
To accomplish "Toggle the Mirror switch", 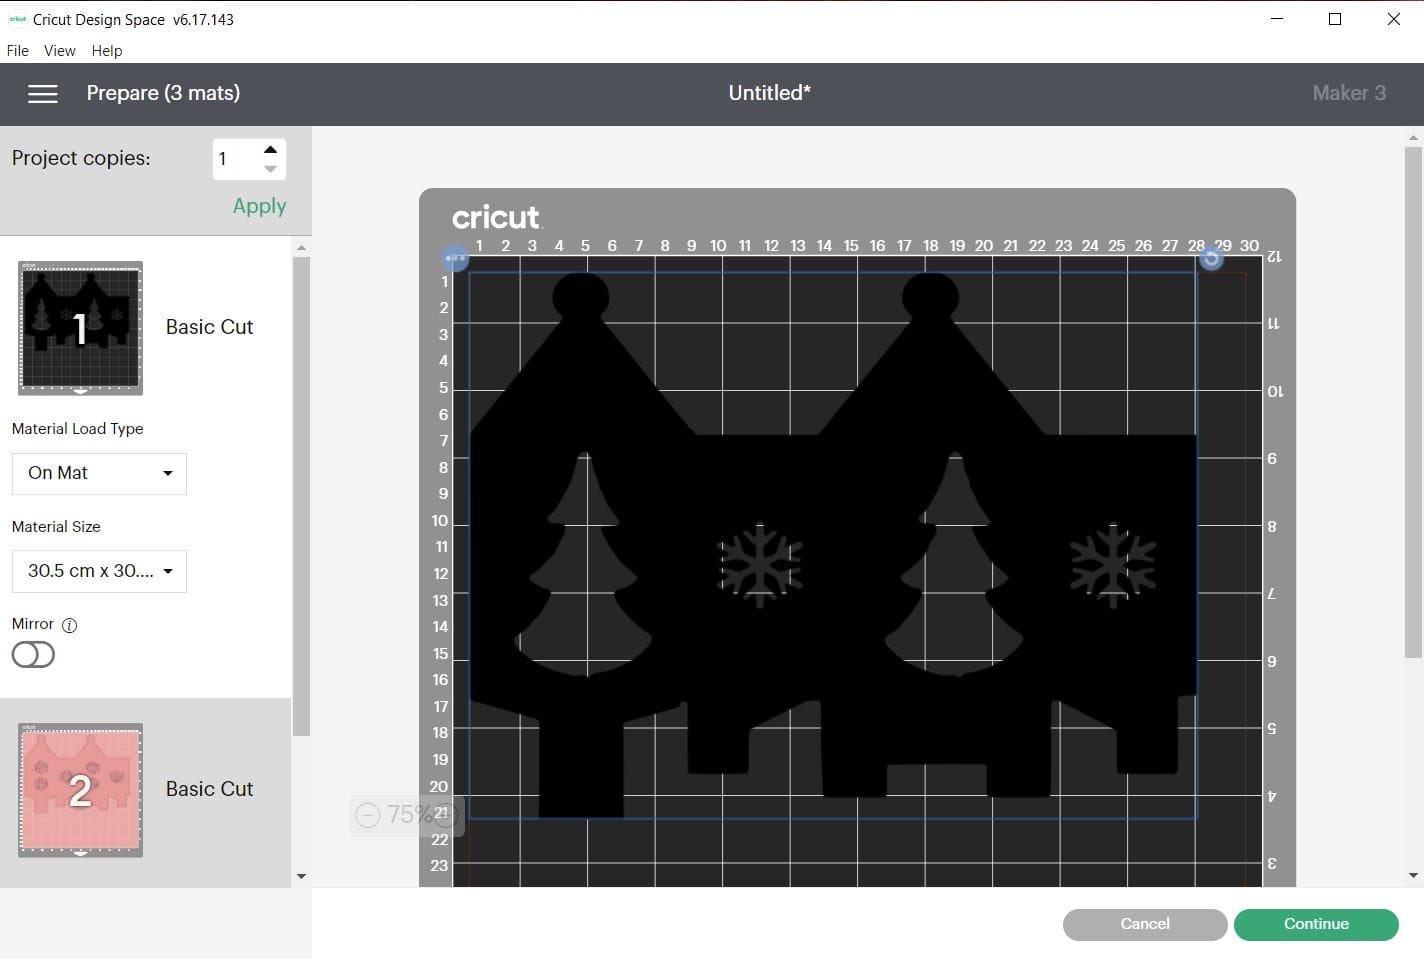I will (33, 655).
